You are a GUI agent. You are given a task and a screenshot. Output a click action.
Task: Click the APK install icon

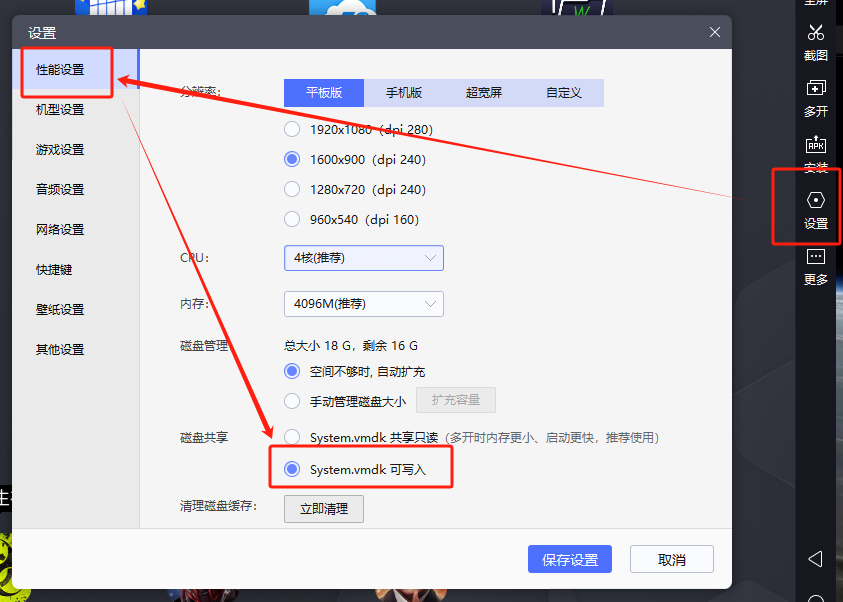[x=816, y=144]
